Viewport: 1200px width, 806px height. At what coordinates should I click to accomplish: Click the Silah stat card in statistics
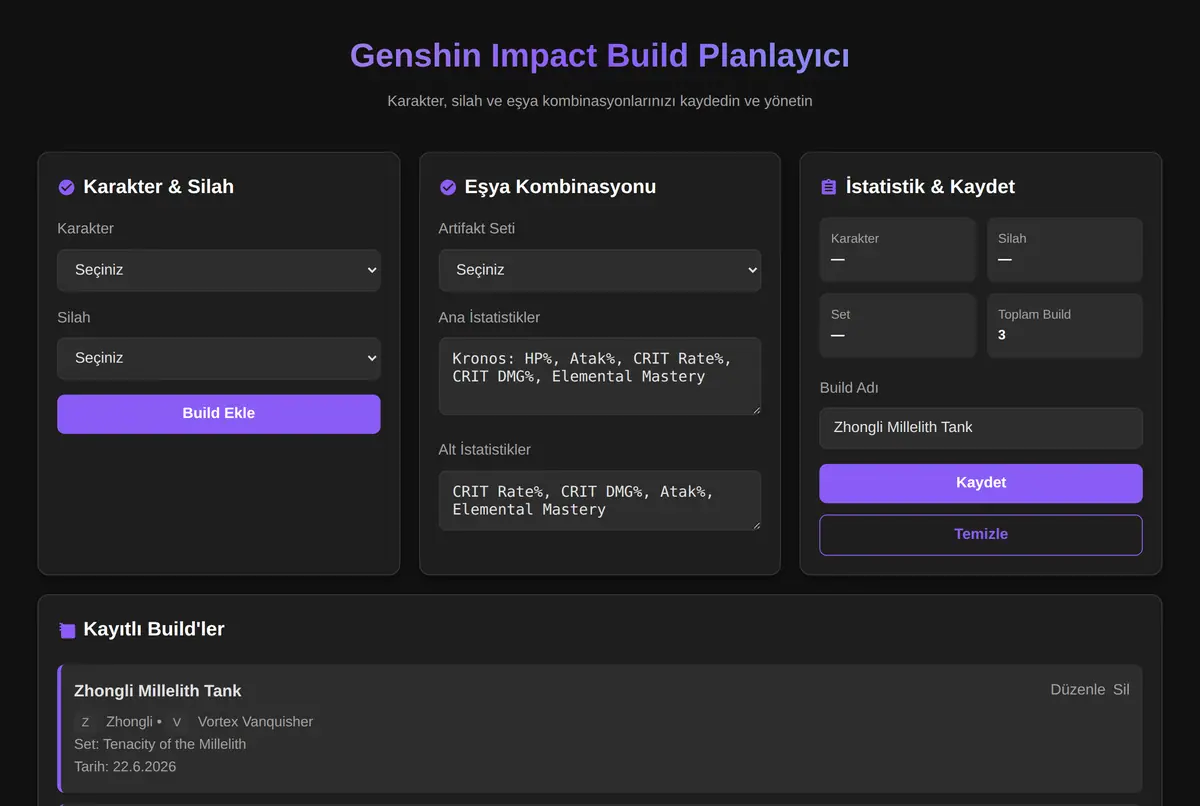pyautogui.click(x=1065, y=250)
